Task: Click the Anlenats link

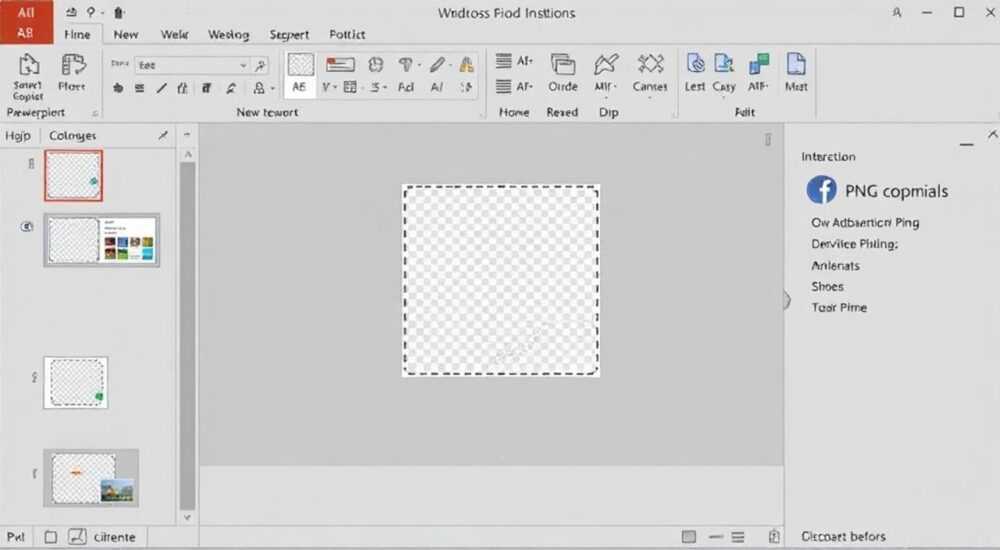Action: point(835,265)
